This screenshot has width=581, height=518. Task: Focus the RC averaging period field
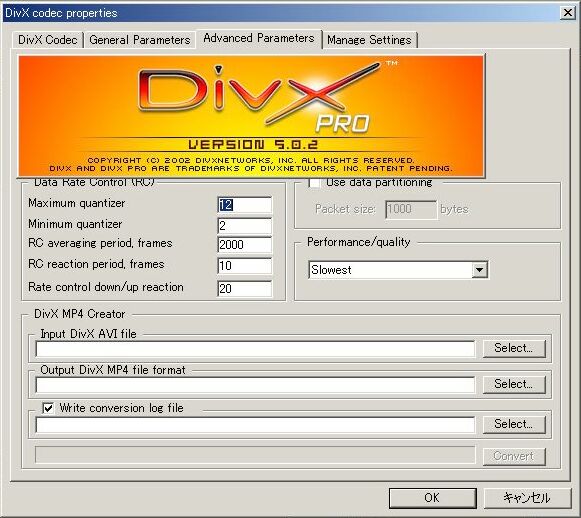pos(245,245)
